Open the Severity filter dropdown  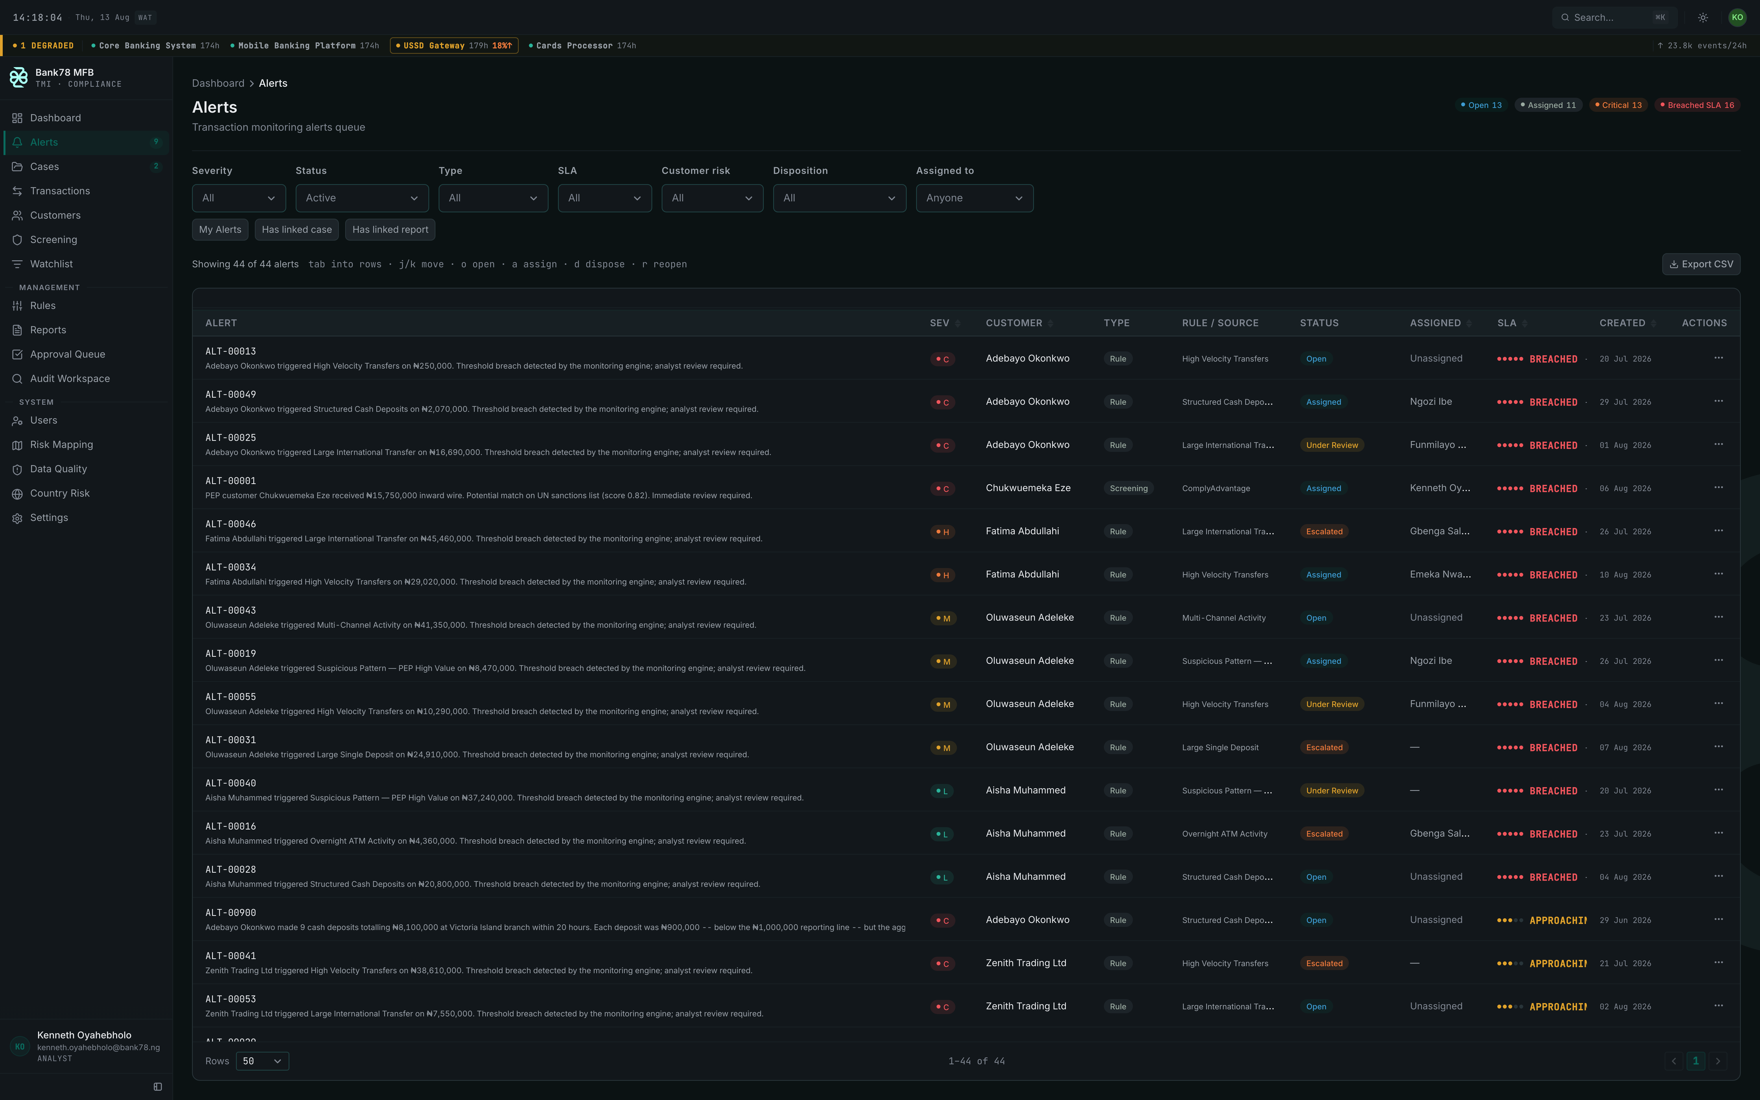(239, 198)
